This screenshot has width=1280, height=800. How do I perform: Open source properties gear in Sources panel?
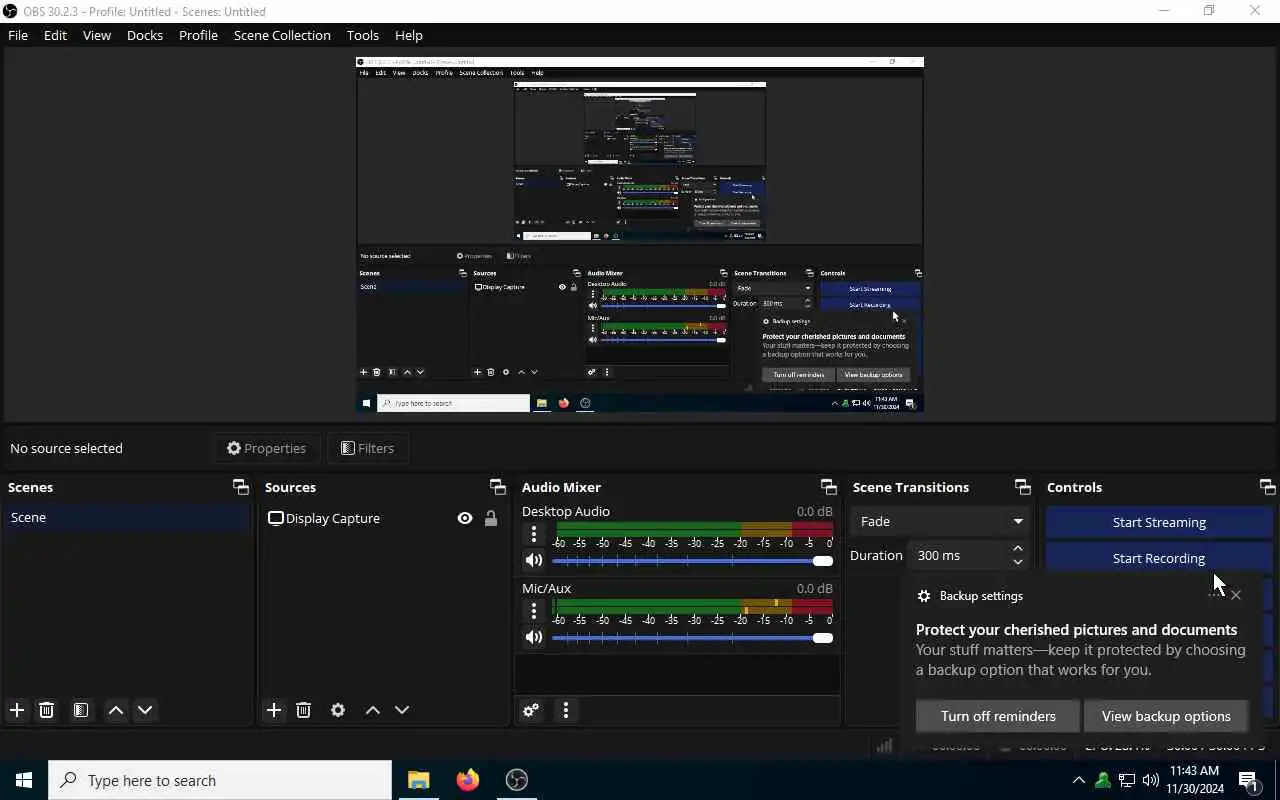338,710
